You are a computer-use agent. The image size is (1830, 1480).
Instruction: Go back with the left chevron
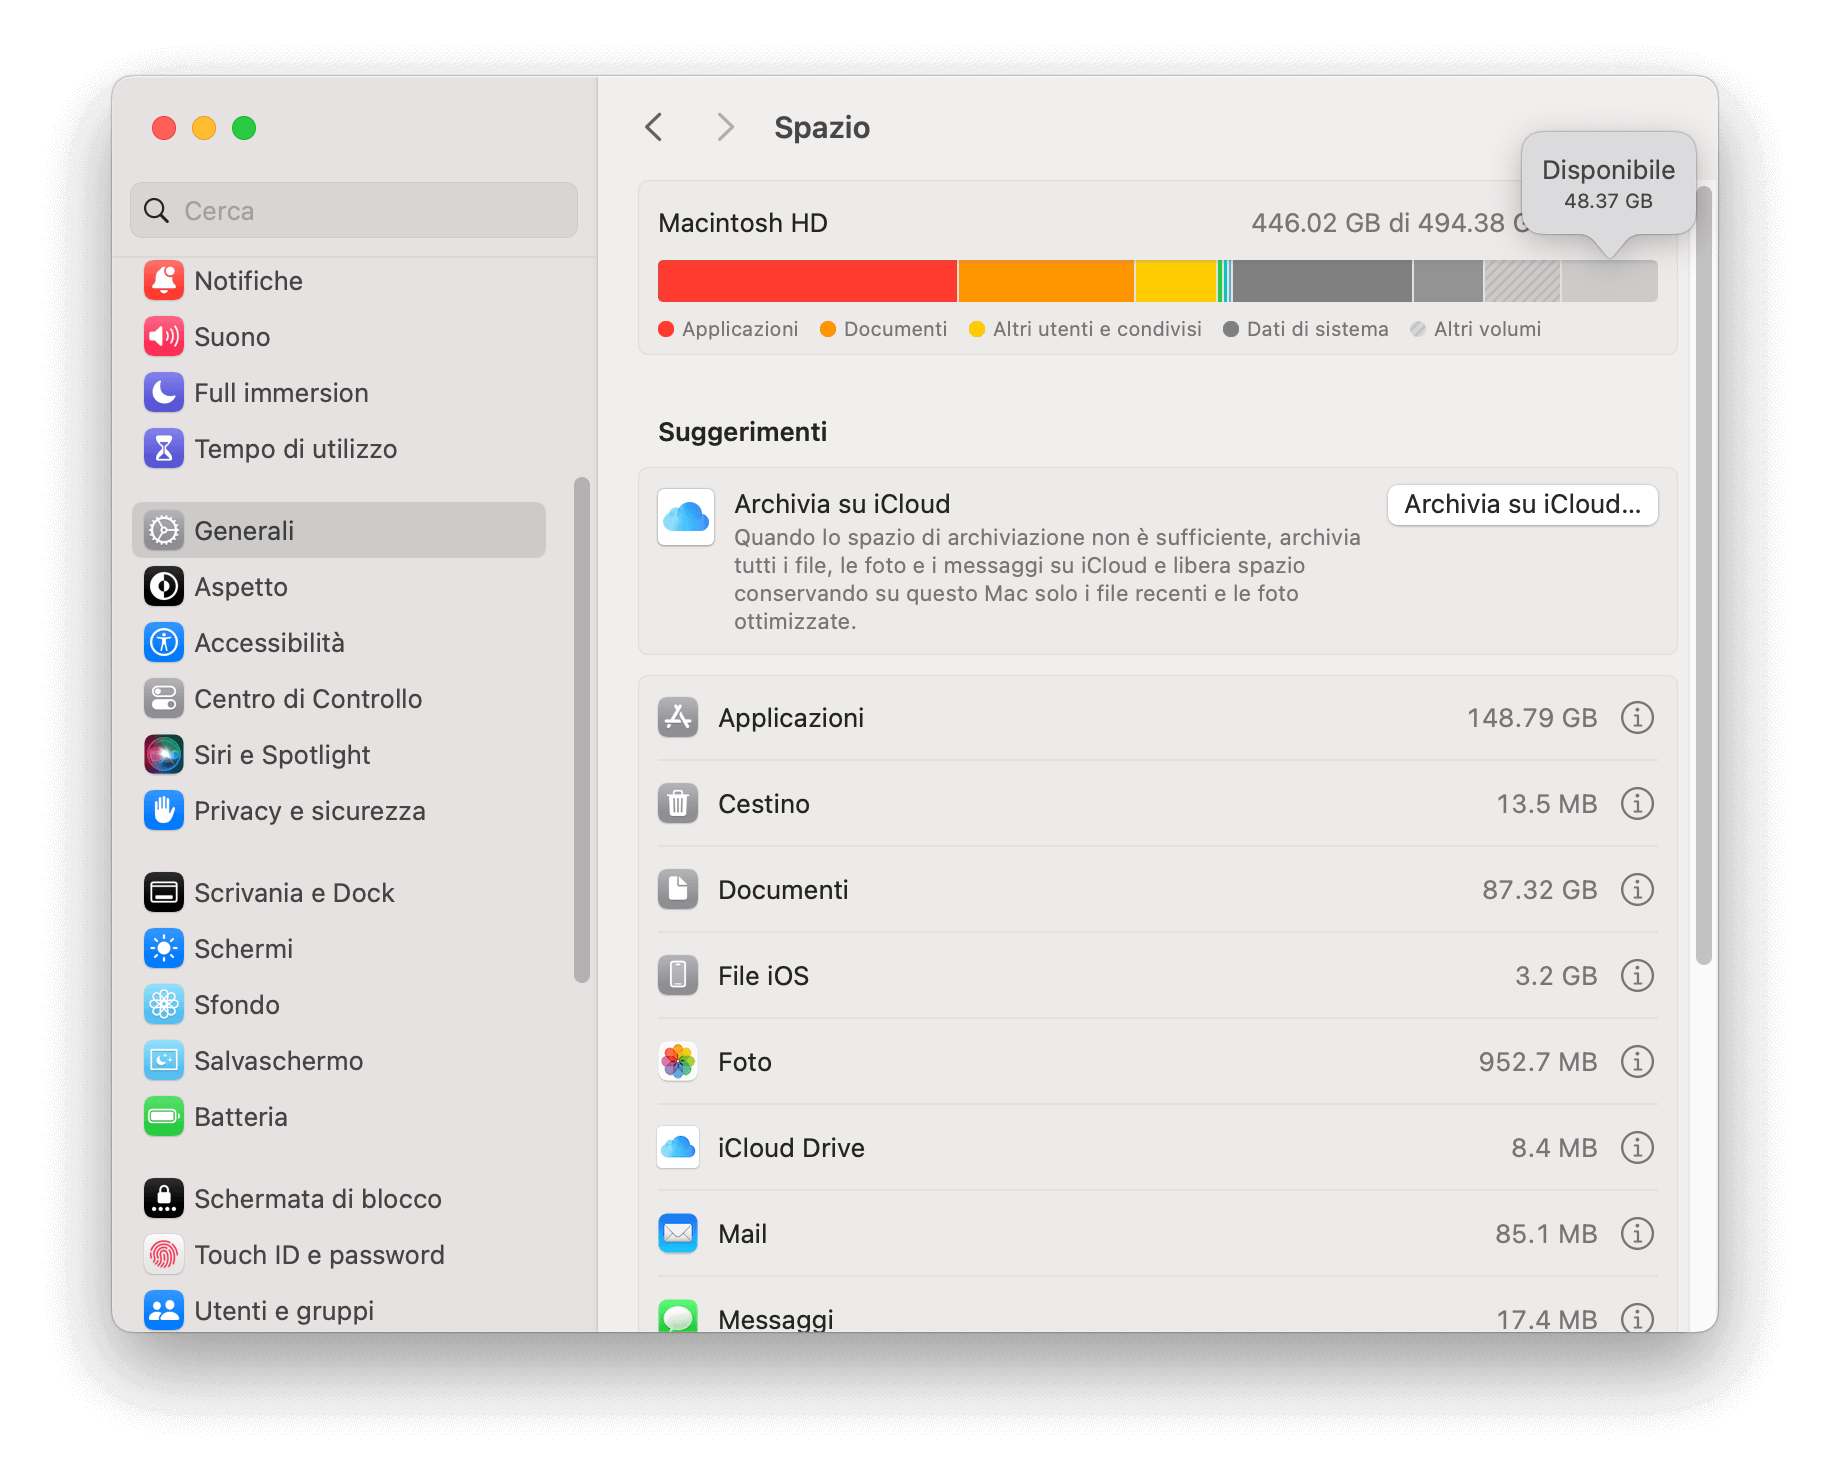click(x=654, y=128)
